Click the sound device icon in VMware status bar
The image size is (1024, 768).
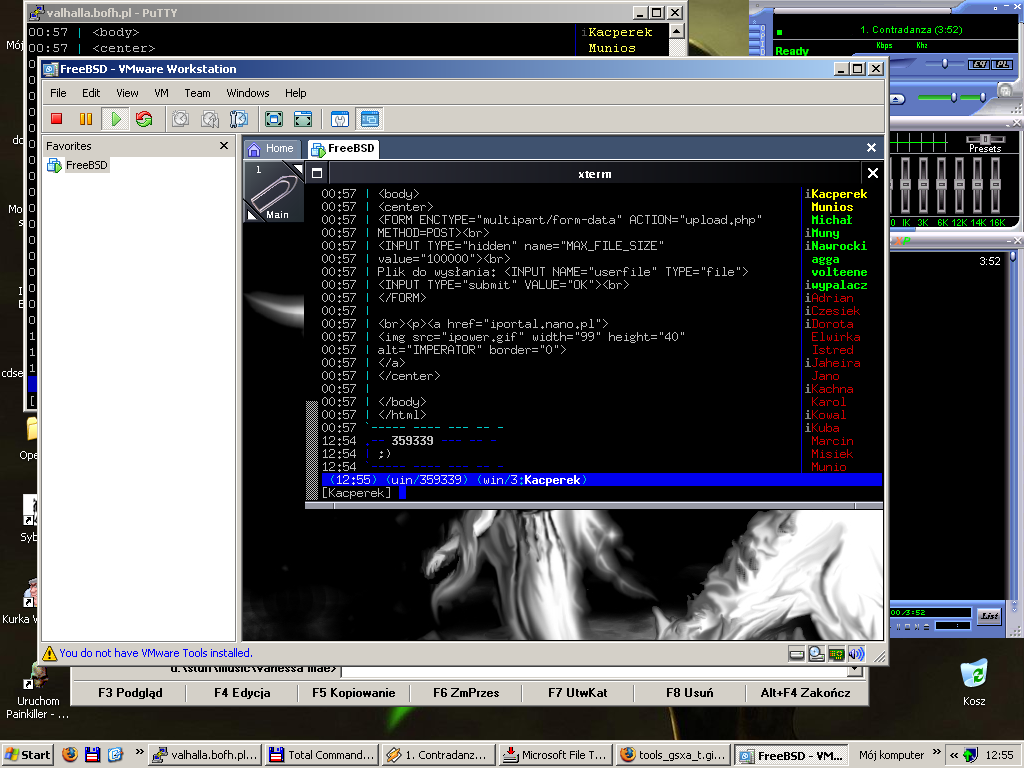pyautogui.click(x=856, y=654)
